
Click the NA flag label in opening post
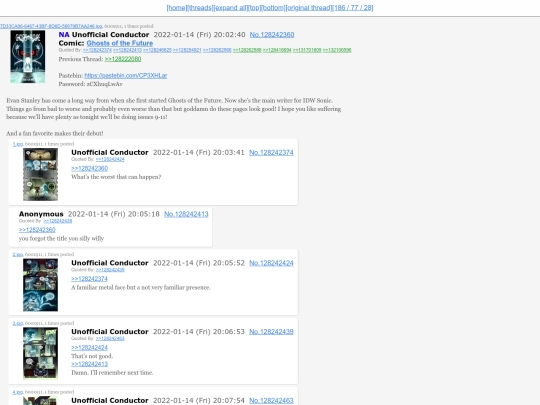pos(64,35)
